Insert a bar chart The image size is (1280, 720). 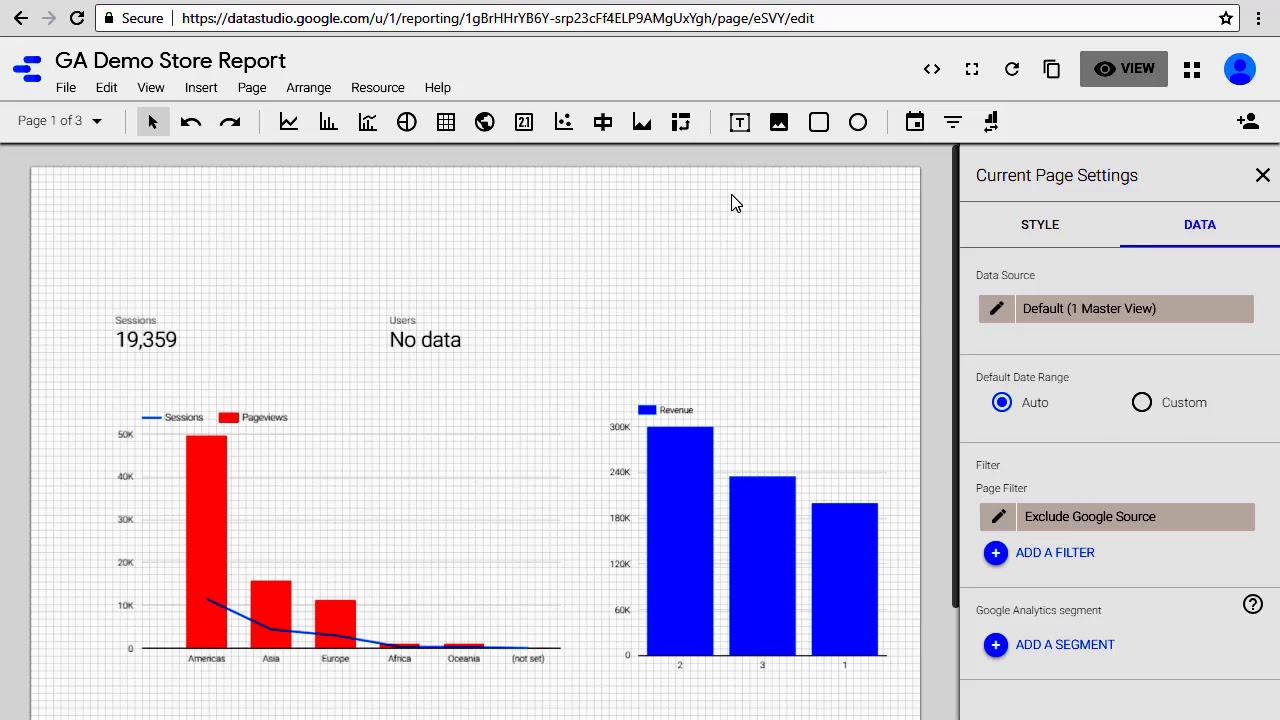pos(328,122)
